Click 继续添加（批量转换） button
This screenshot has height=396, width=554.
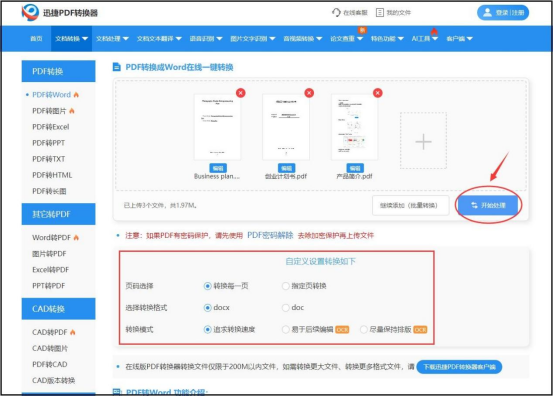[411, 205]
